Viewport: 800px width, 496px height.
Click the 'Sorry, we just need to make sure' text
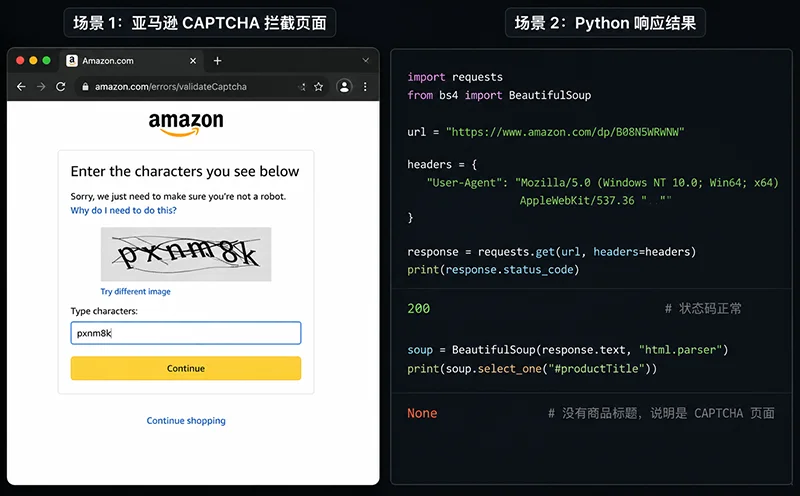click(x=178, y=196)
